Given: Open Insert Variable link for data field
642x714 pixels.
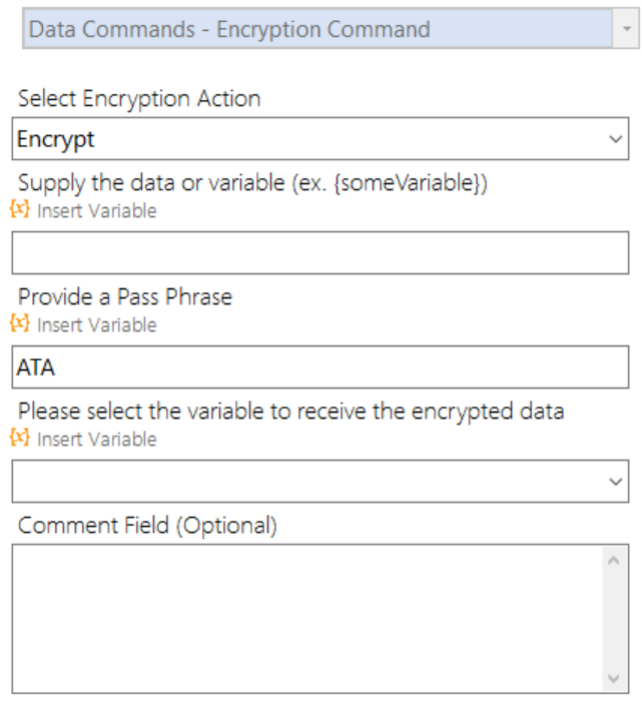Looking at the screenshot, I should click(97, 211).
